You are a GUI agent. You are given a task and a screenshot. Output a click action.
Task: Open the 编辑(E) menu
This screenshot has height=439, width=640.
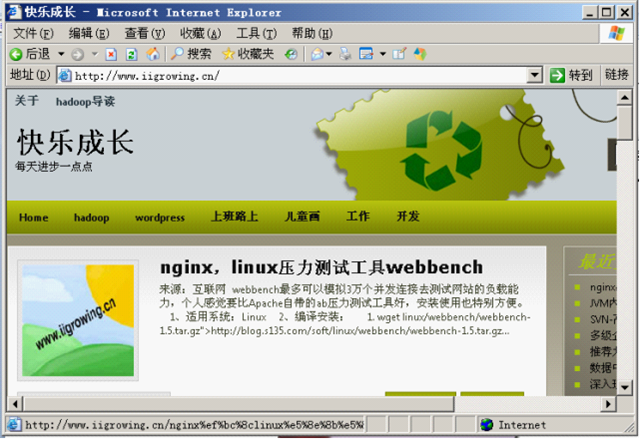[x=89, y=33]
